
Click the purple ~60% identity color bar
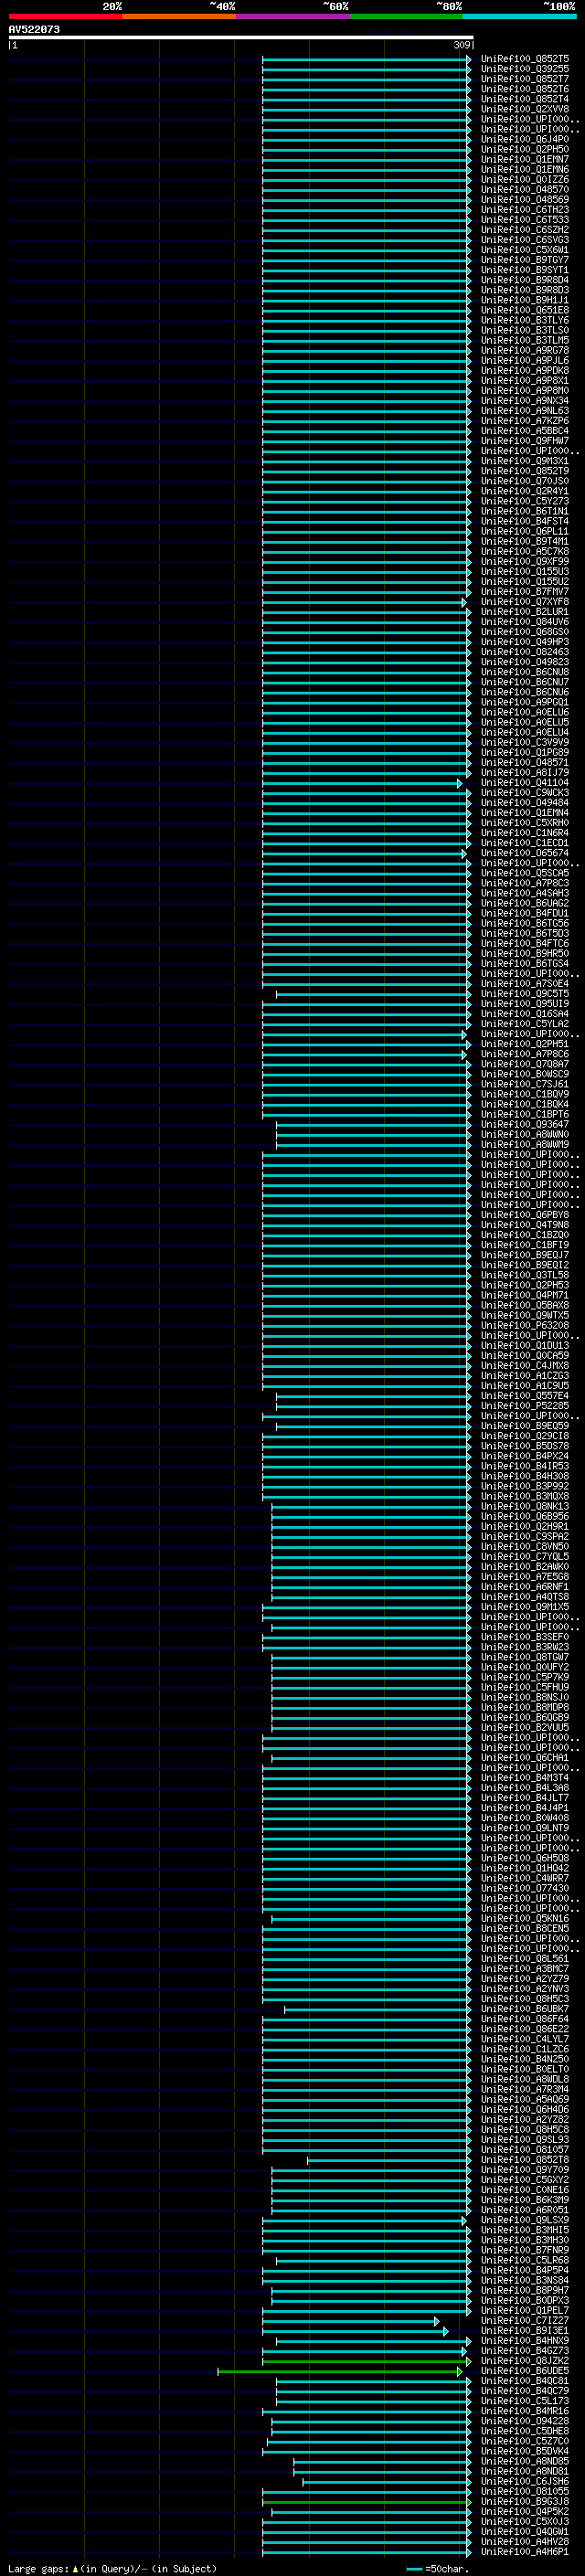pos(292,16)
